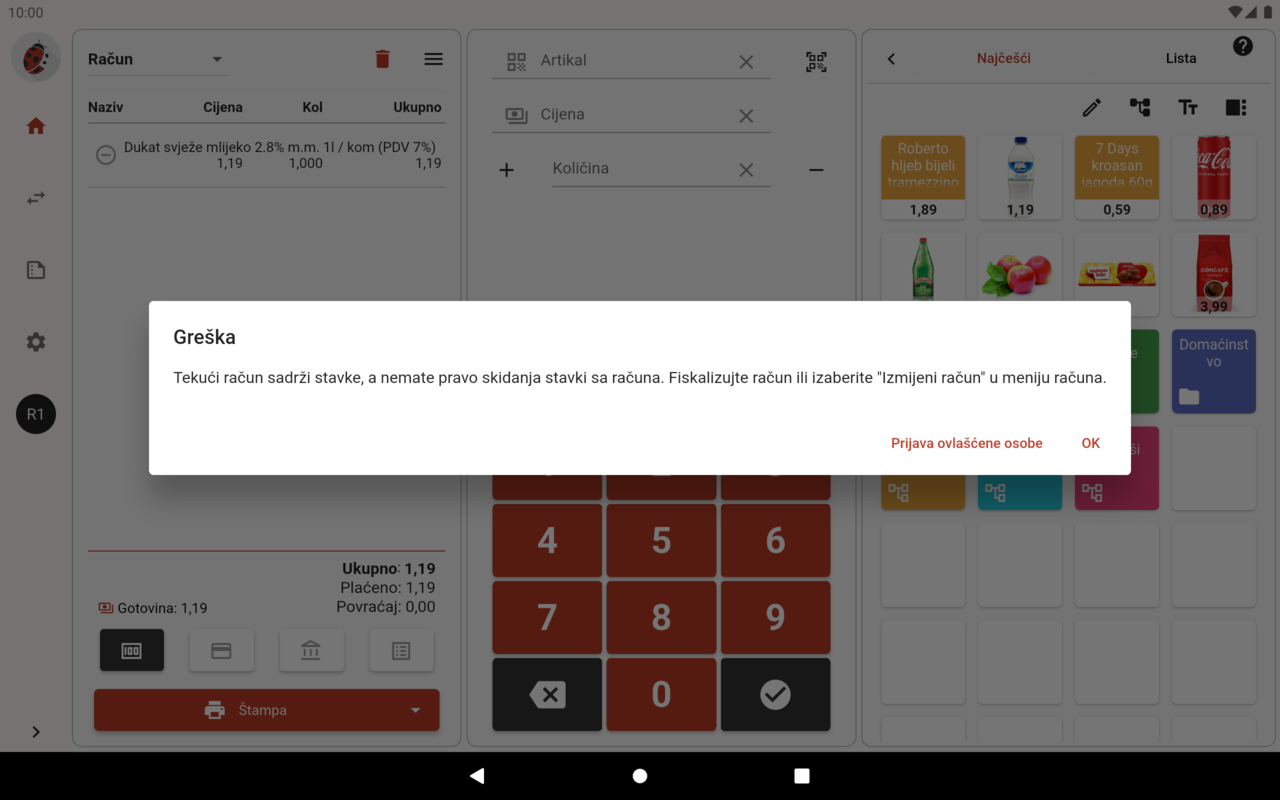Add the Doncafe product priced 3,99
The height and width of the screenshot is (800, 1280).
[1213, 274]
